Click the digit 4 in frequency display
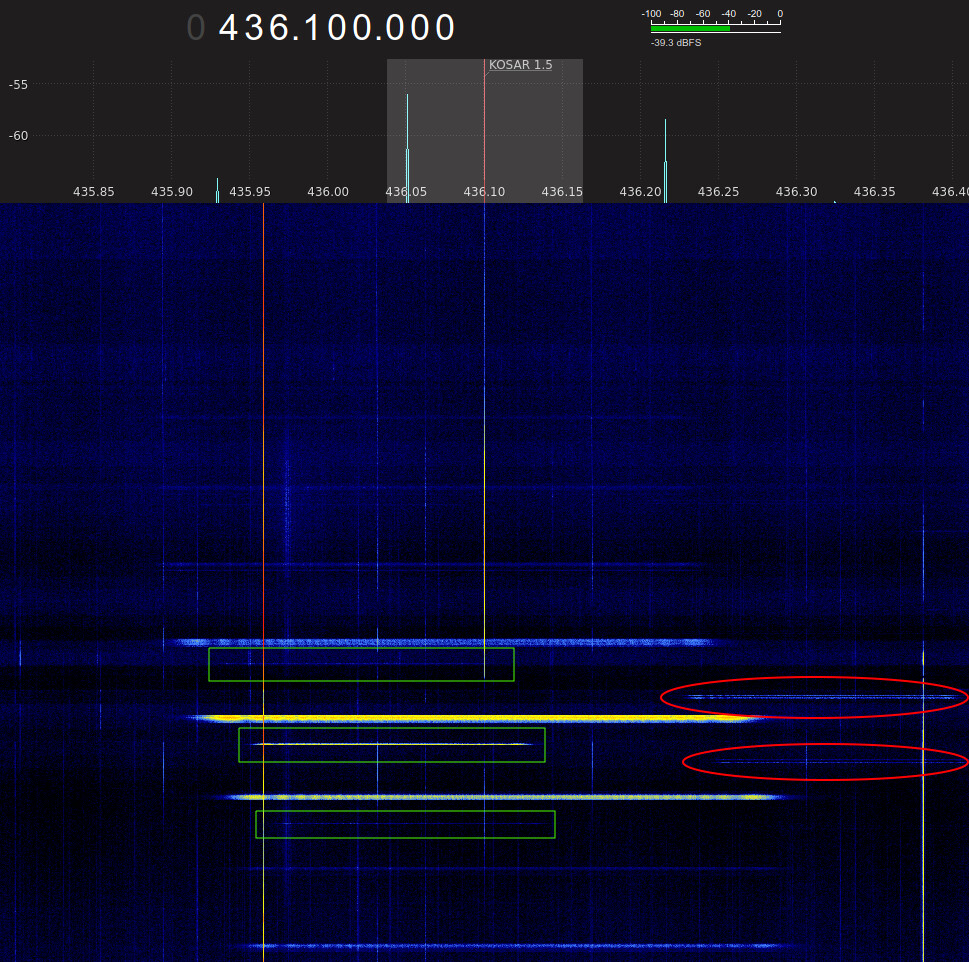This screenshot has width=969, height=962. pyautogui.click(x=231, y=28)
